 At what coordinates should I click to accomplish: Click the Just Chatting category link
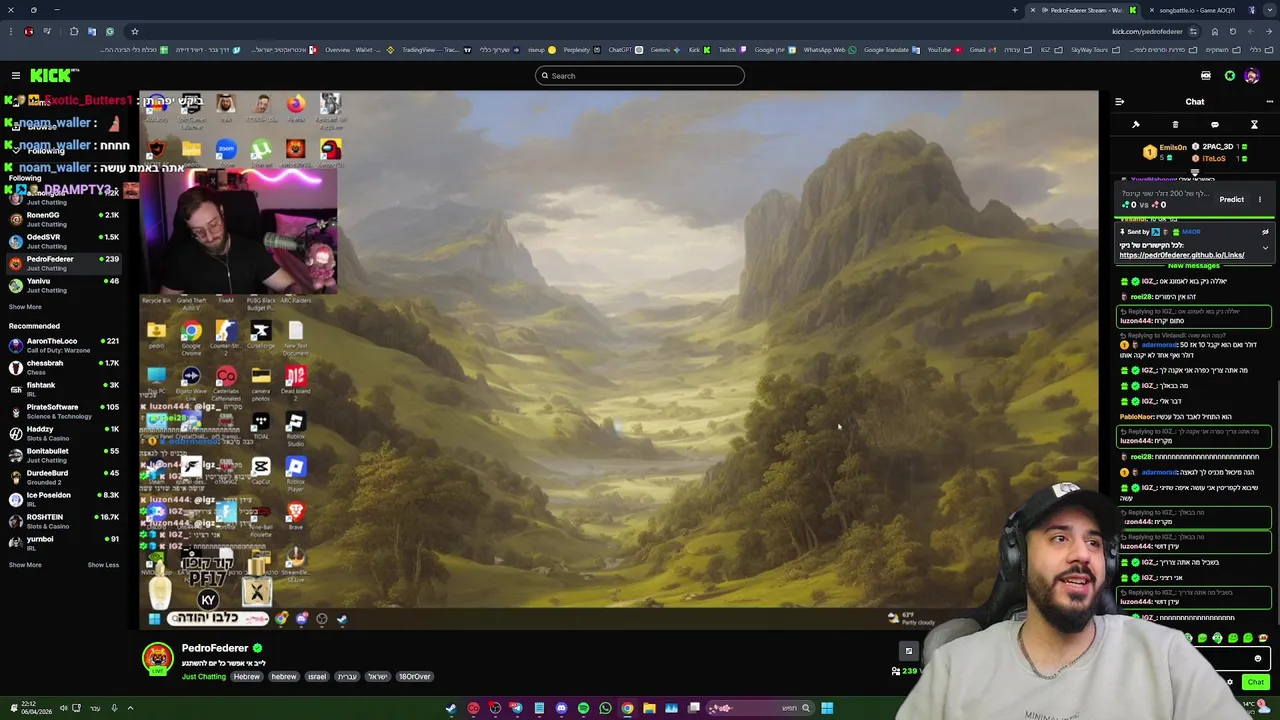pos(203,677)
